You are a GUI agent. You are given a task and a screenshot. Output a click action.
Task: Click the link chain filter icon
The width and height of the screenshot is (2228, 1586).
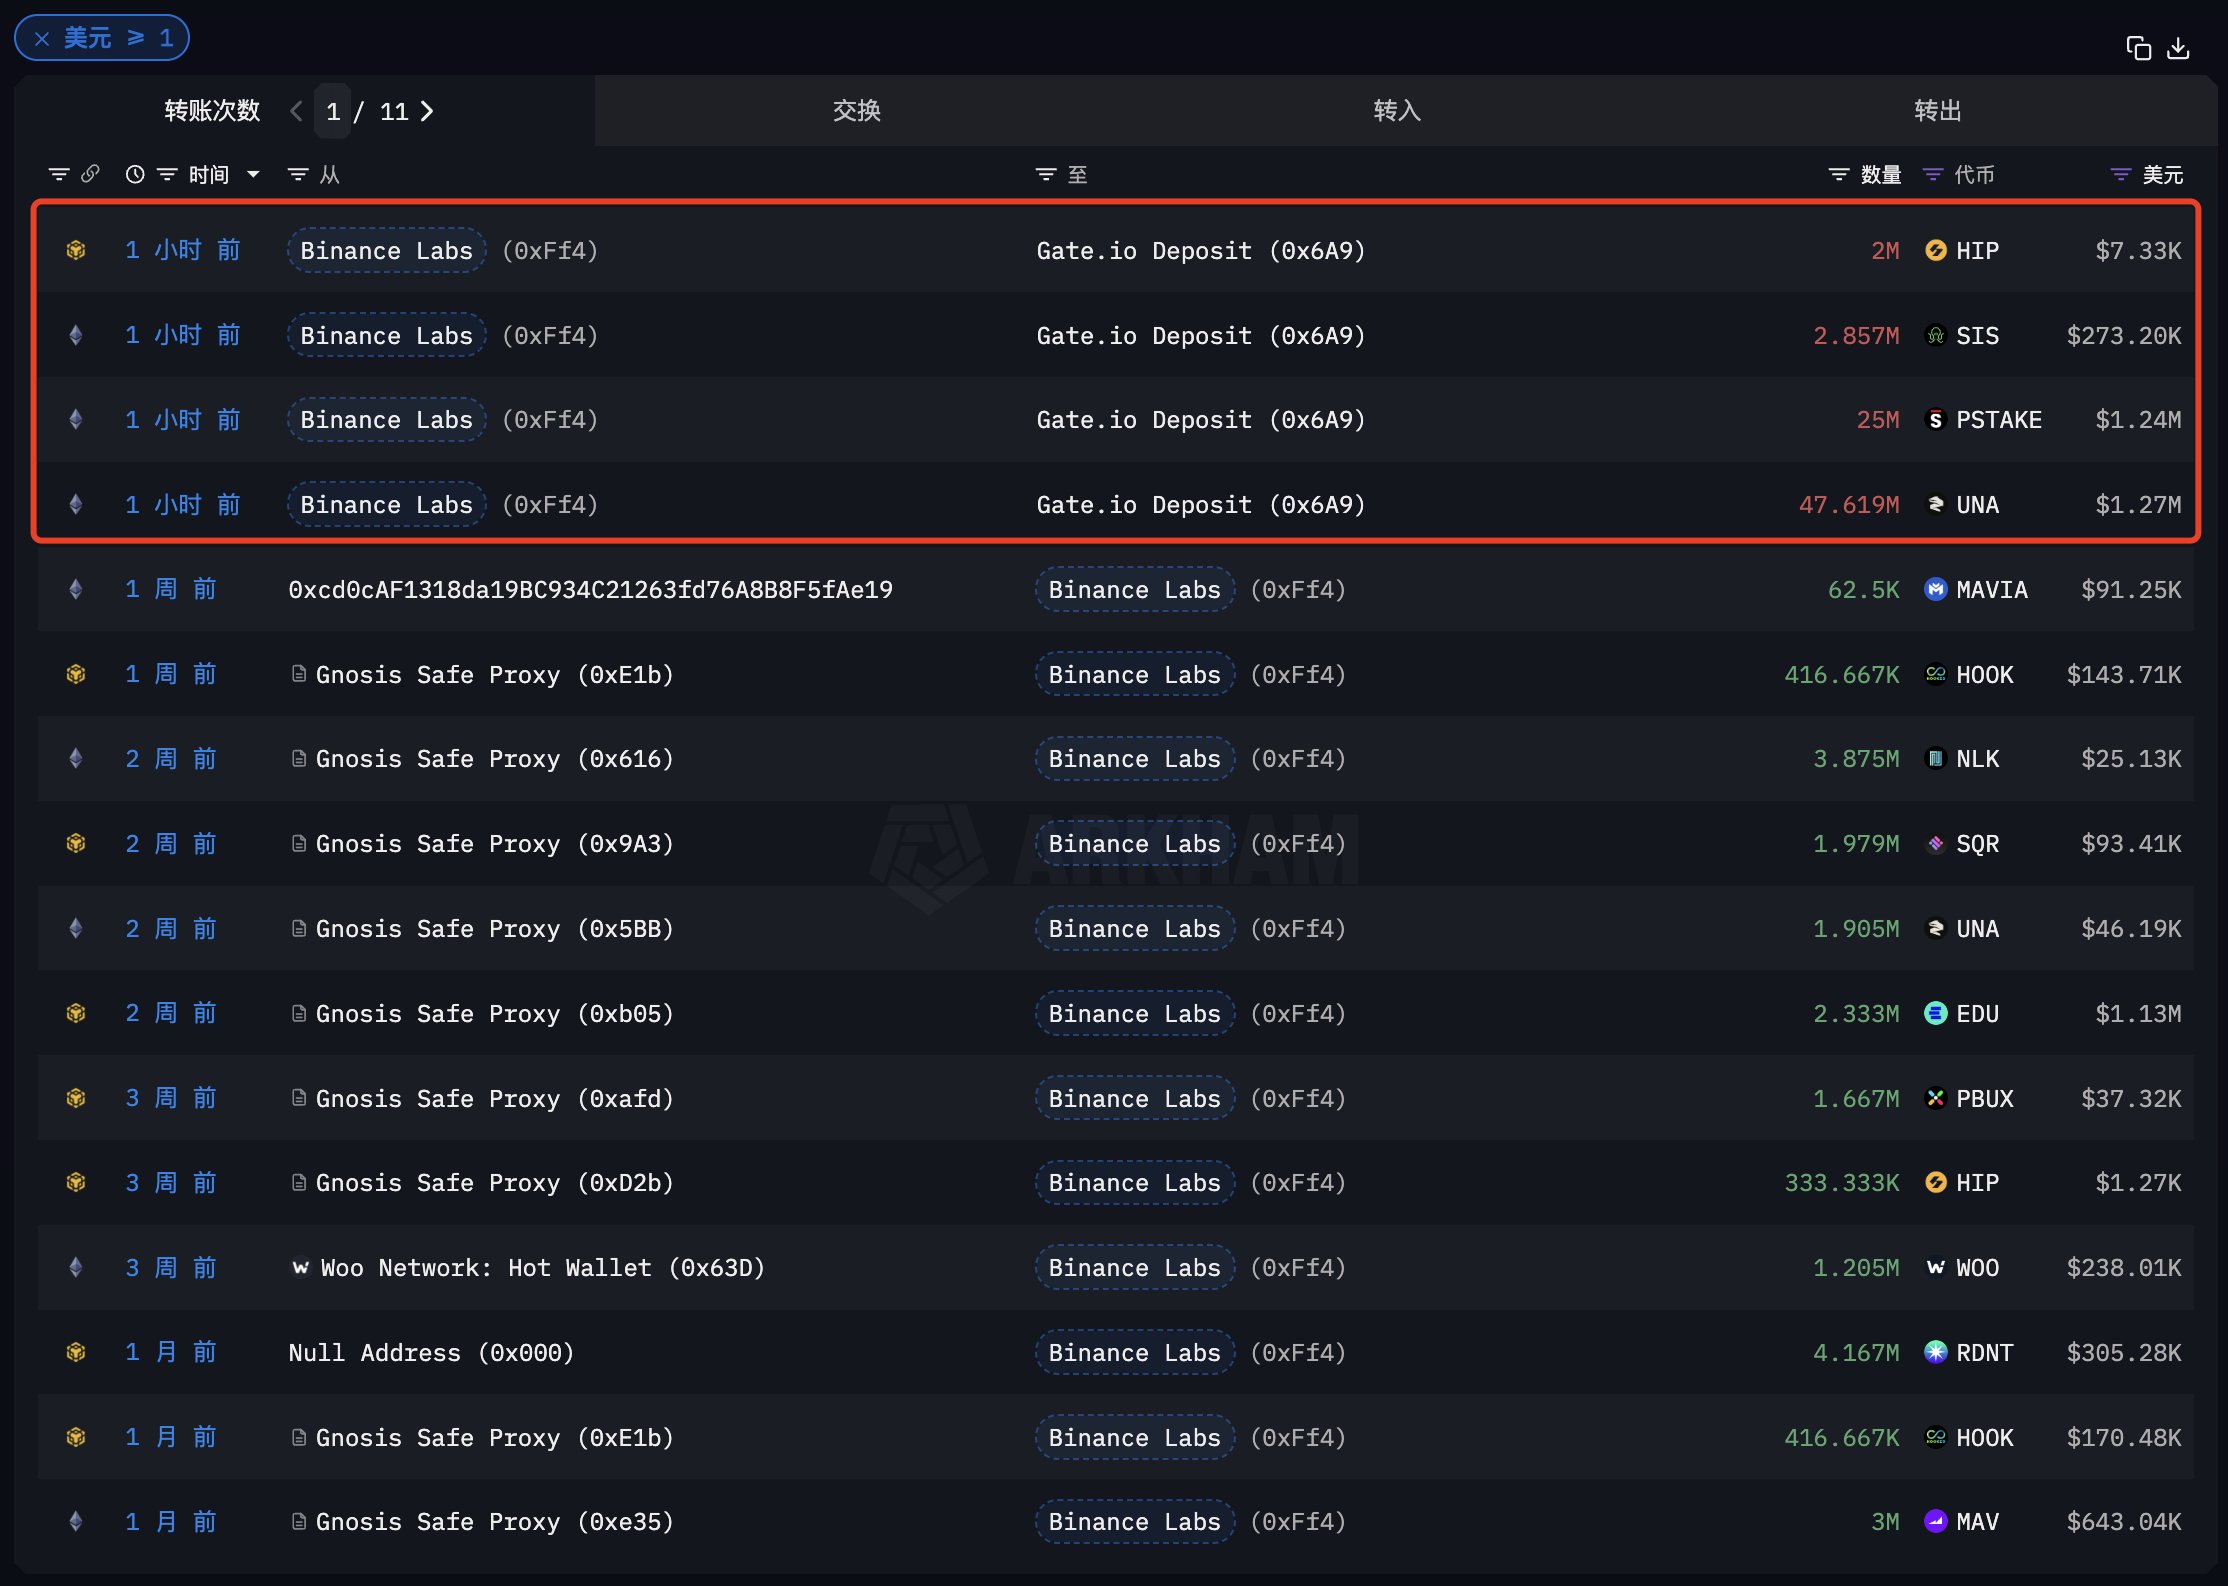(x=90, y=174)
